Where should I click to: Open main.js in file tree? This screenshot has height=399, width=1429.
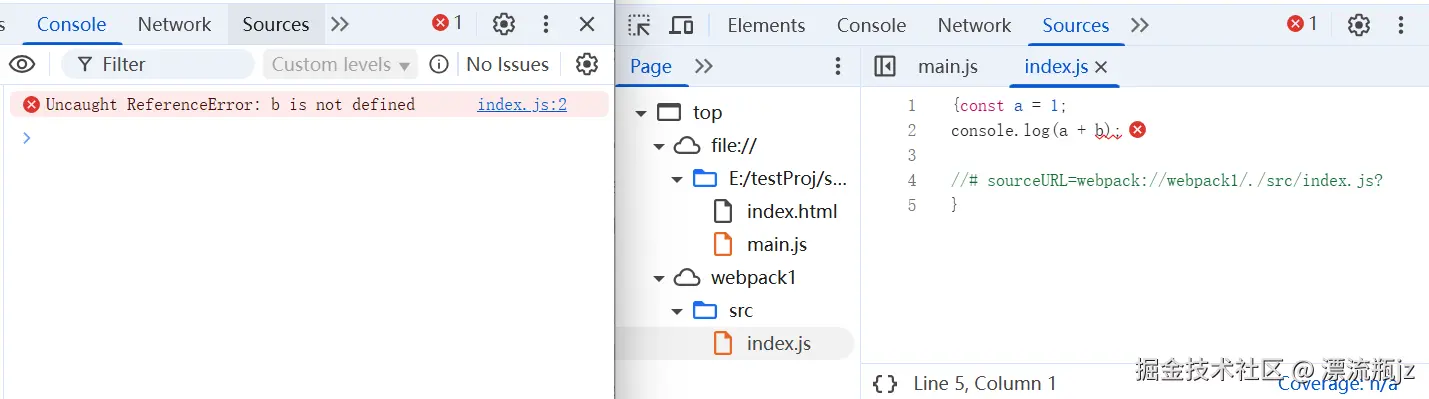pyautogui.click(x=777, y=245)
